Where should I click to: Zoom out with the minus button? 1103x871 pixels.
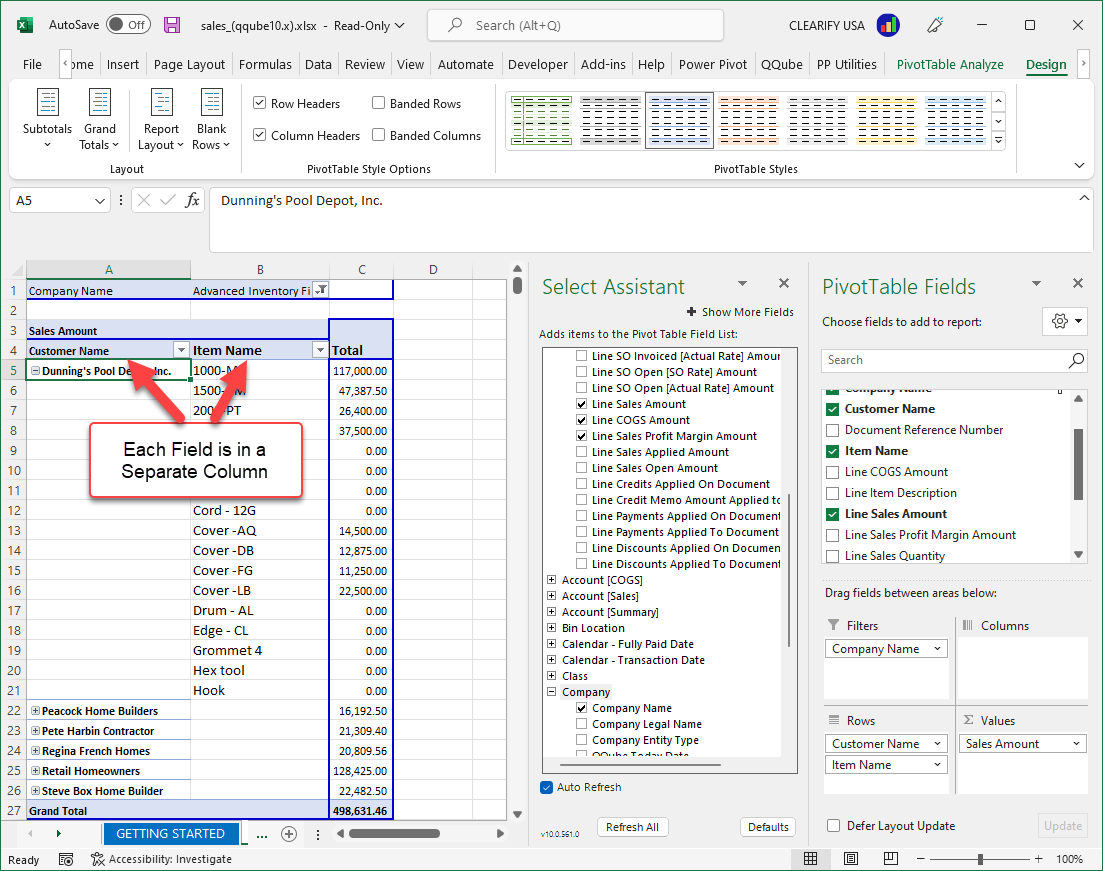click(x=921, y=859)
